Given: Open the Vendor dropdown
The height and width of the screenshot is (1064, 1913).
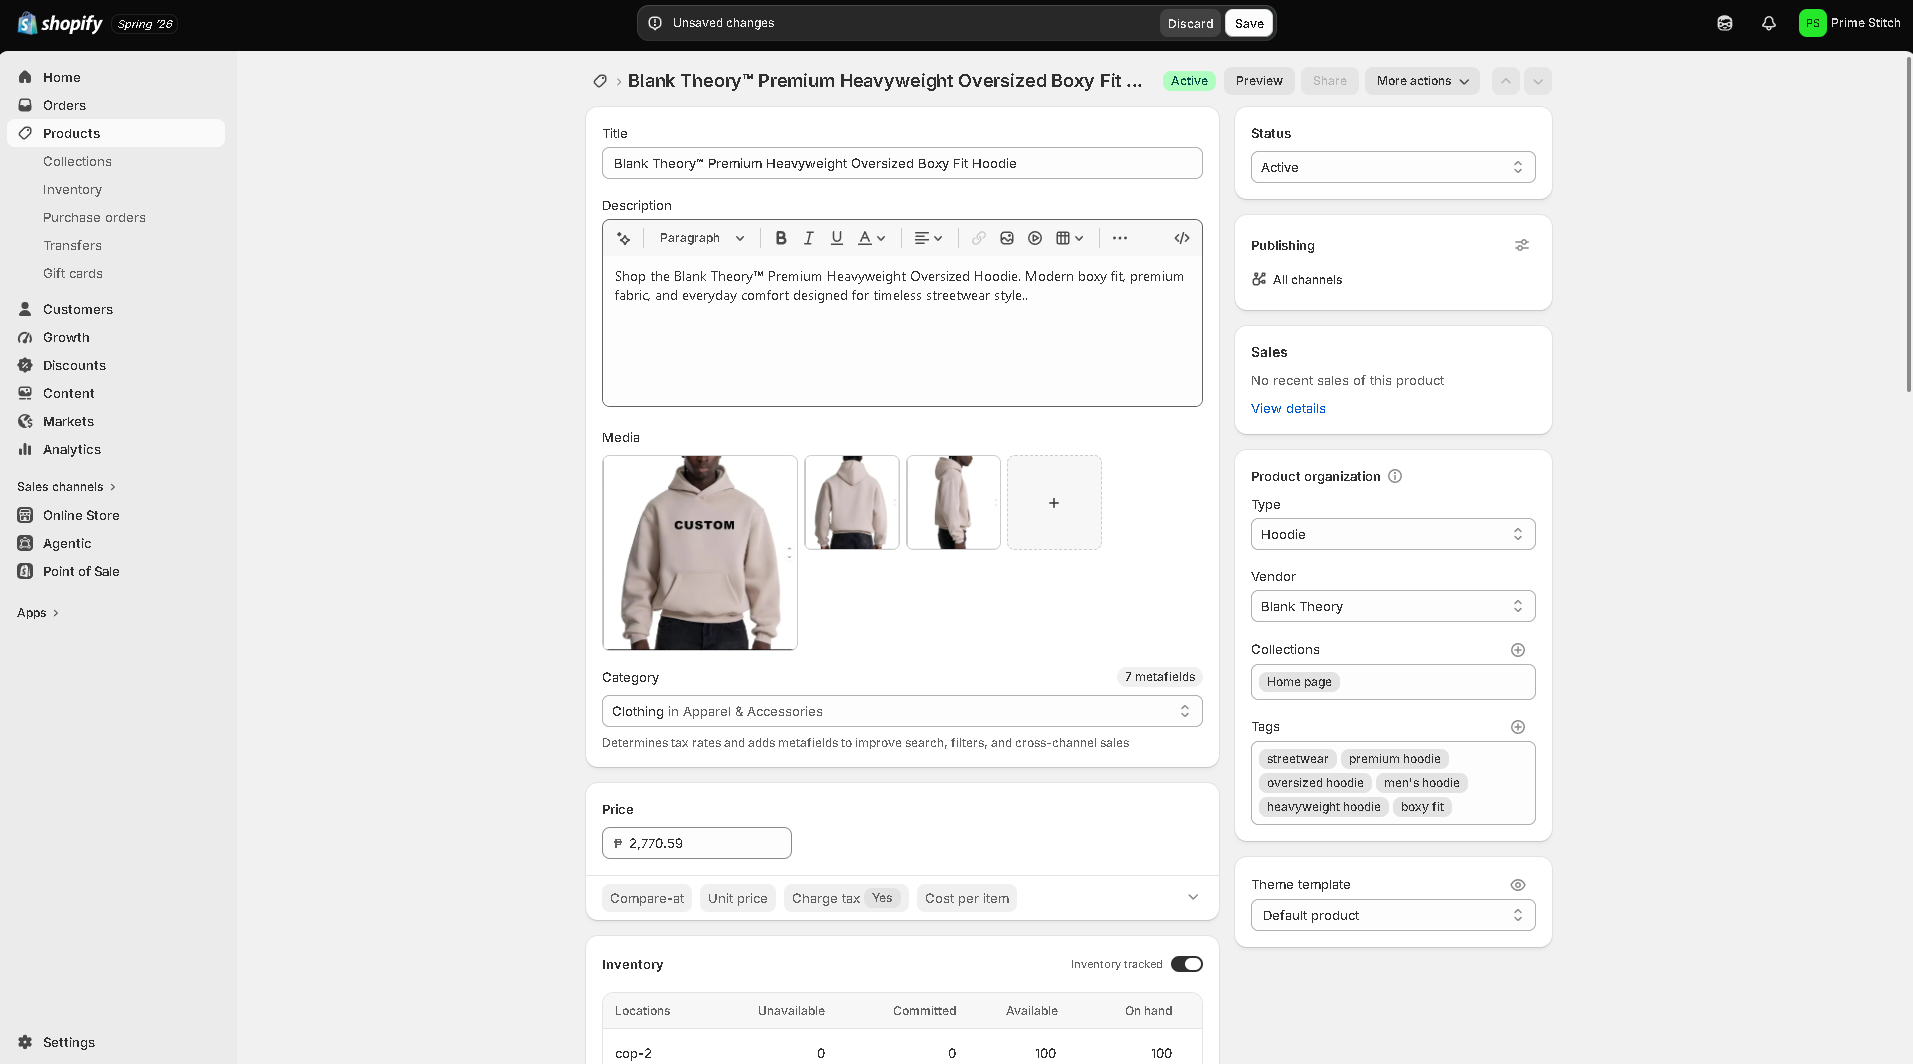Looking at the screenshot, I should 1393,606.
